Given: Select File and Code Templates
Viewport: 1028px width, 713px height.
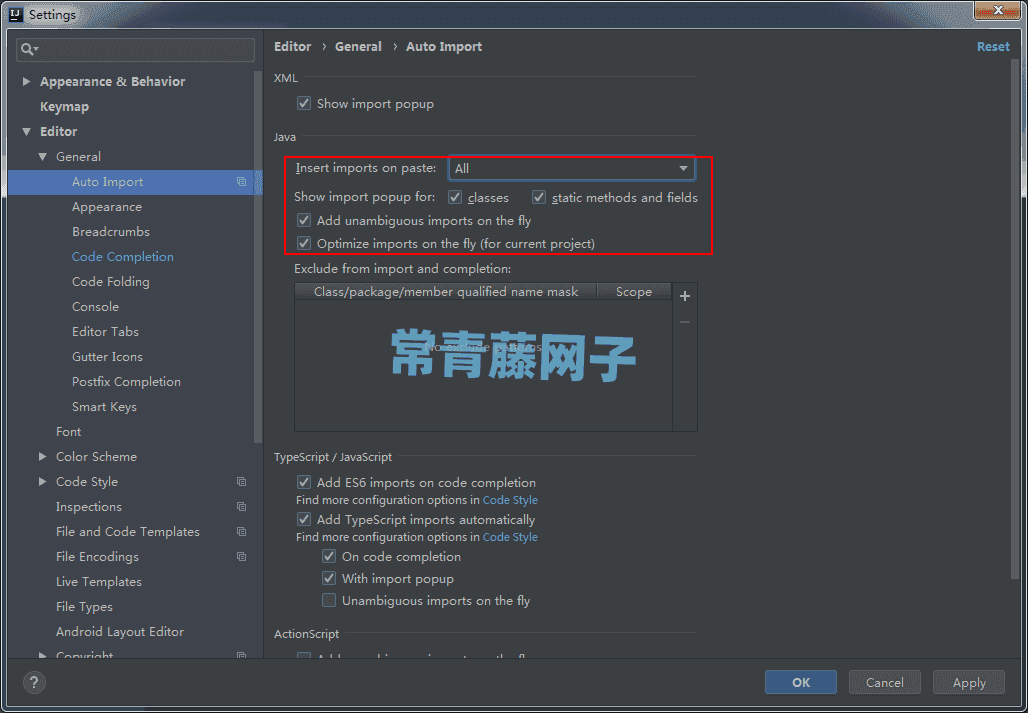Looking at the screenshot, I should click(x=128, y=531).
